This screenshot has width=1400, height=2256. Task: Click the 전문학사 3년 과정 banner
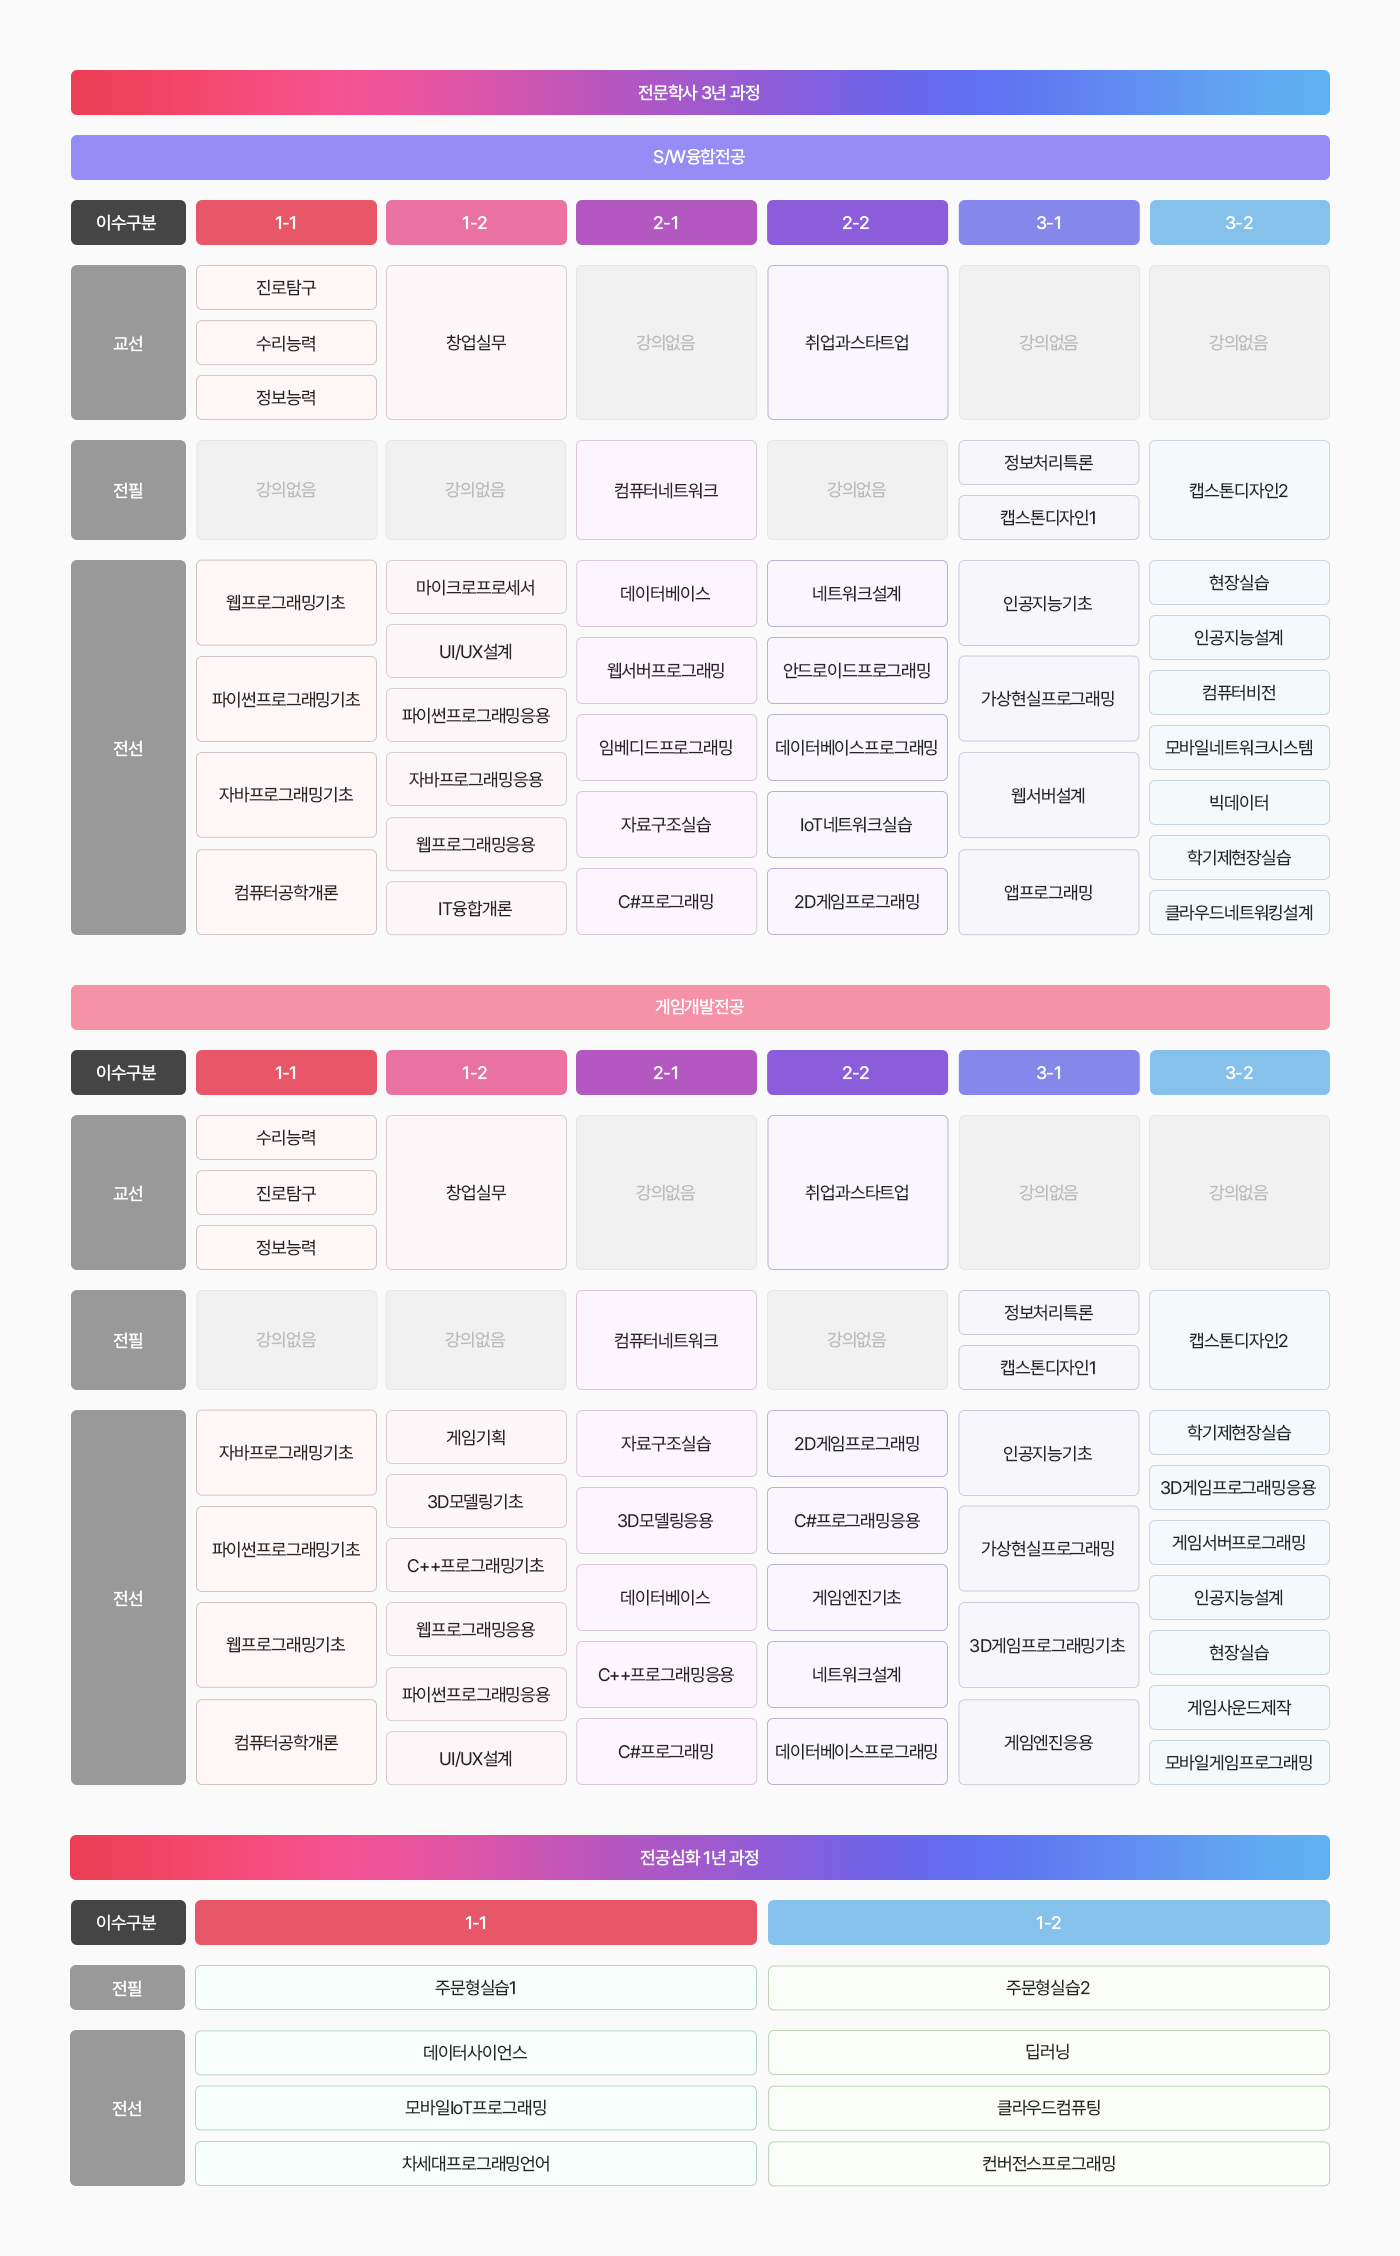coord(700,93)
